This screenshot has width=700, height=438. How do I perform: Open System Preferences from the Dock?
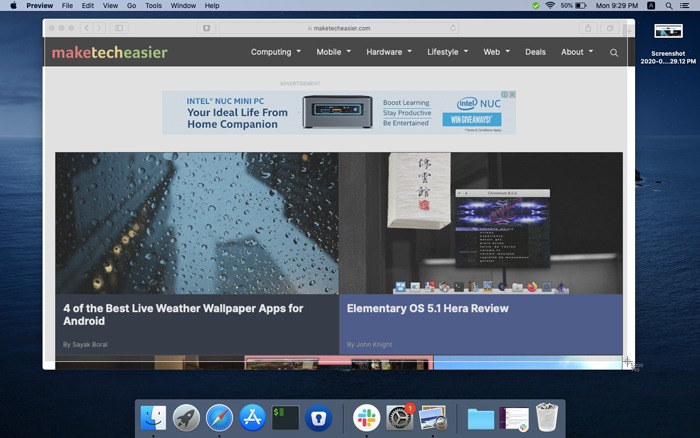tap(400, 418)
